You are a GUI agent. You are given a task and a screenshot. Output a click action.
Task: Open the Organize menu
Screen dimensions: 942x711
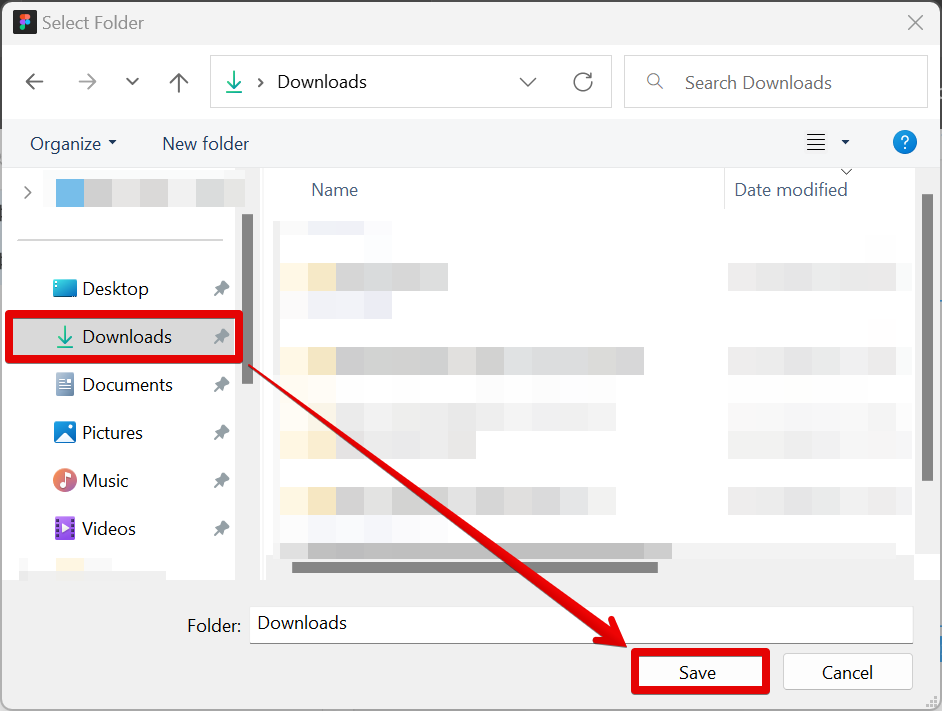[73, 143]
